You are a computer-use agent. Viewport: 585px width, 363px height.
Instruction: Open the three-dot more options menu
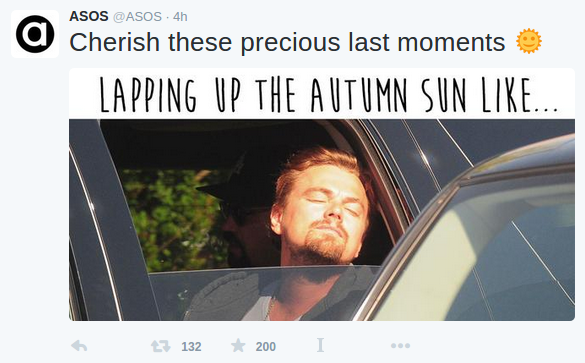coord(400,346)
